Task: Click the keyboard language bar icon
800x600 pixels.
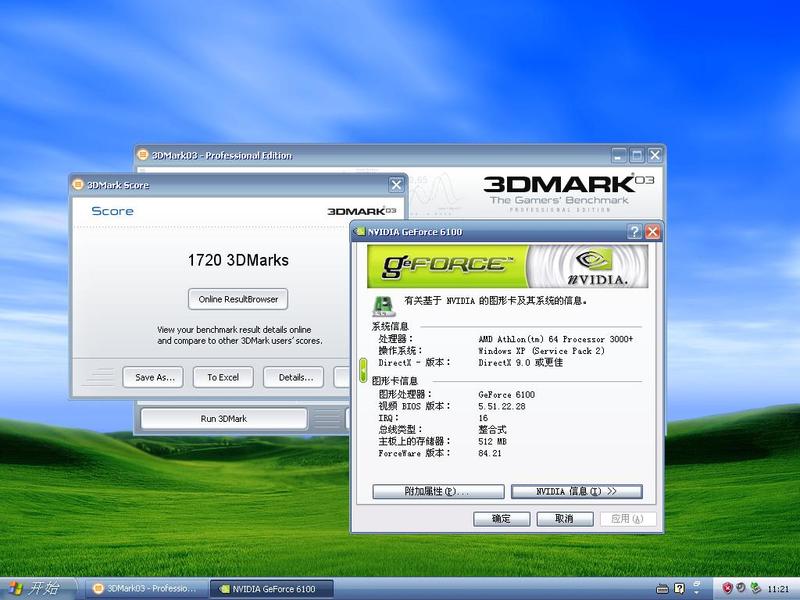Action: (662, 589)
